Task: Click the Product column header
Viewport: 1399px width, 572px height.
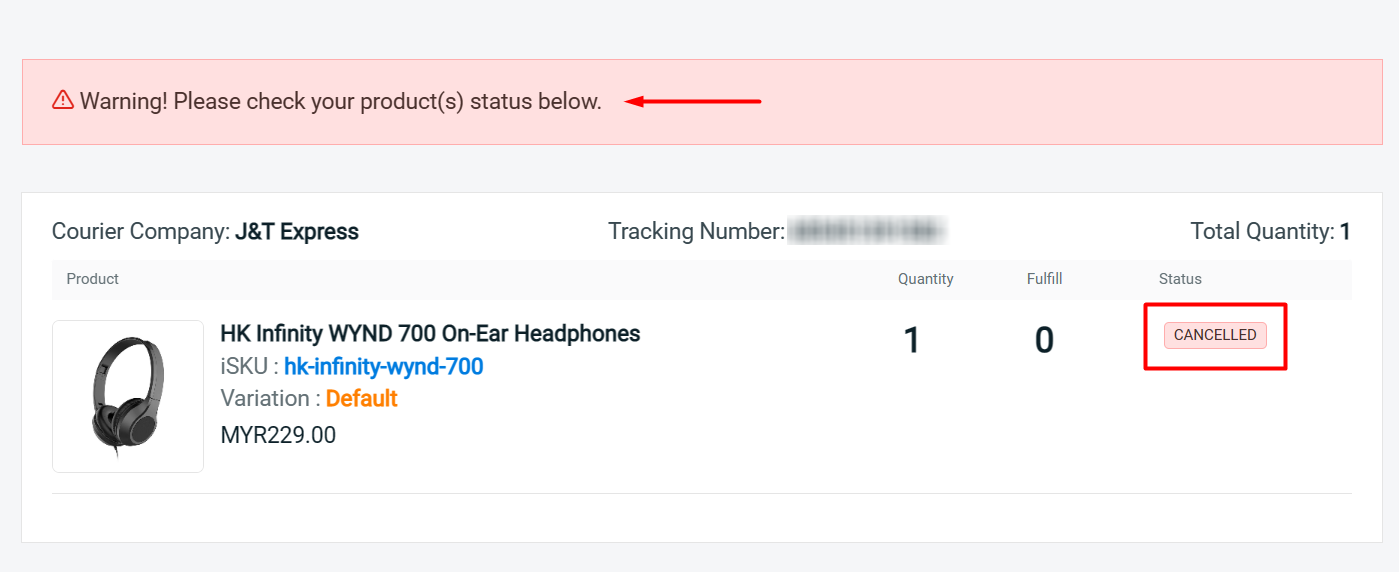Action: (x=93, y=279)
